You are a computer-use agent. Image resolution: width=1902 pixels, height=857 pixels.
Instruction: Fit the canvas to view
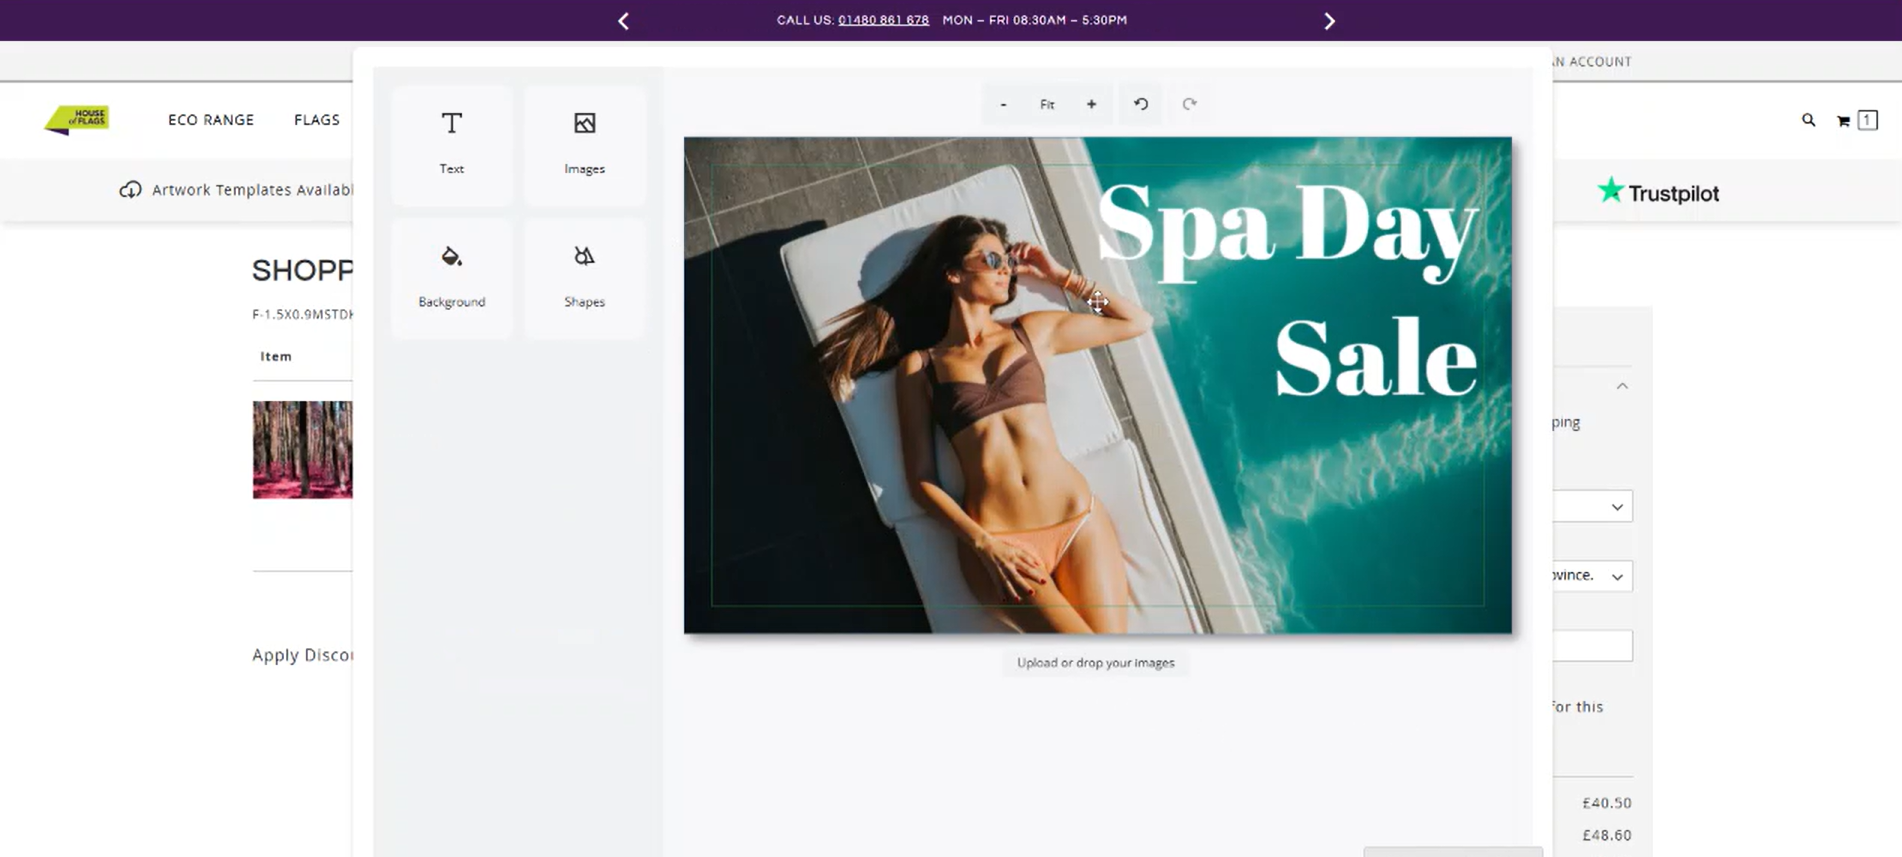(1047, 104)
